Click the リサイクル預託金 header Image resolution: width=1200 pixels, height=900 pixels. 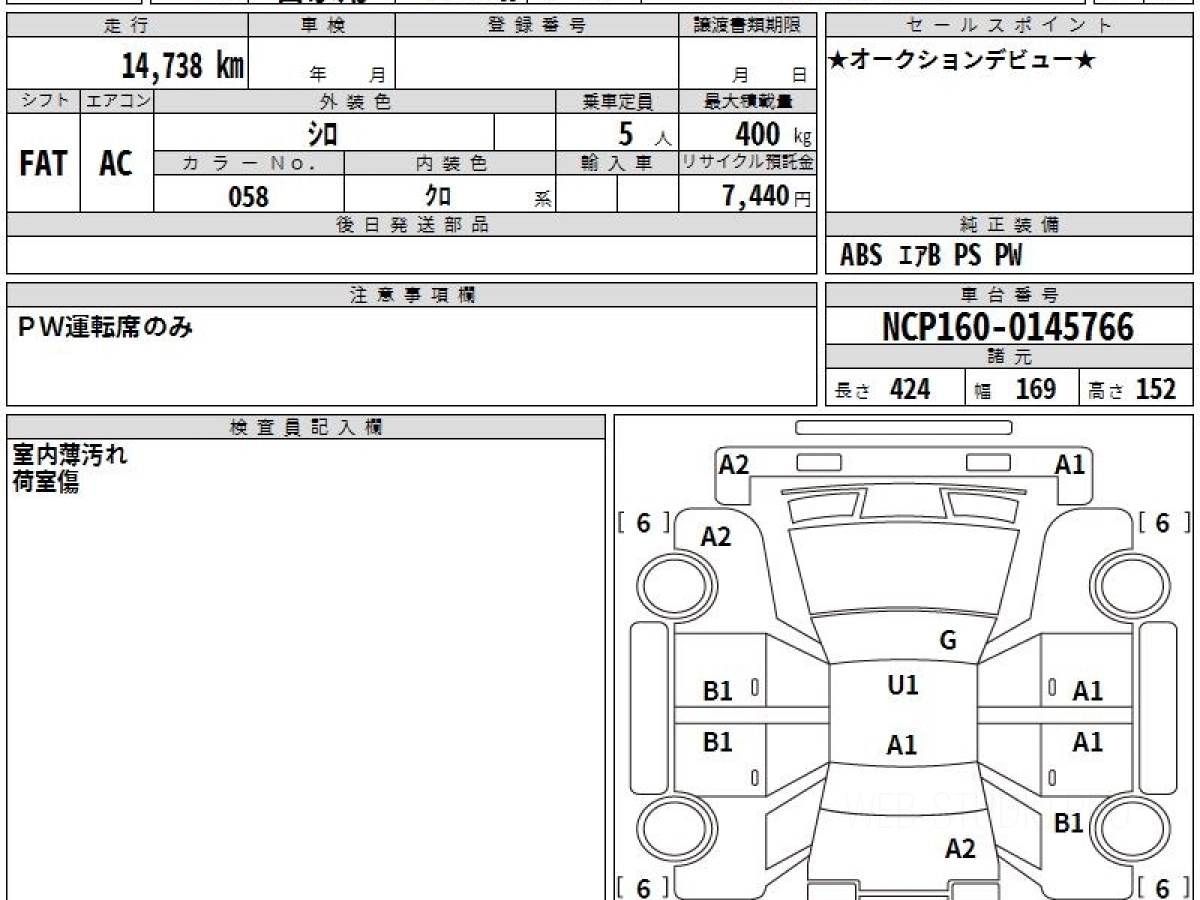[747, 163]
